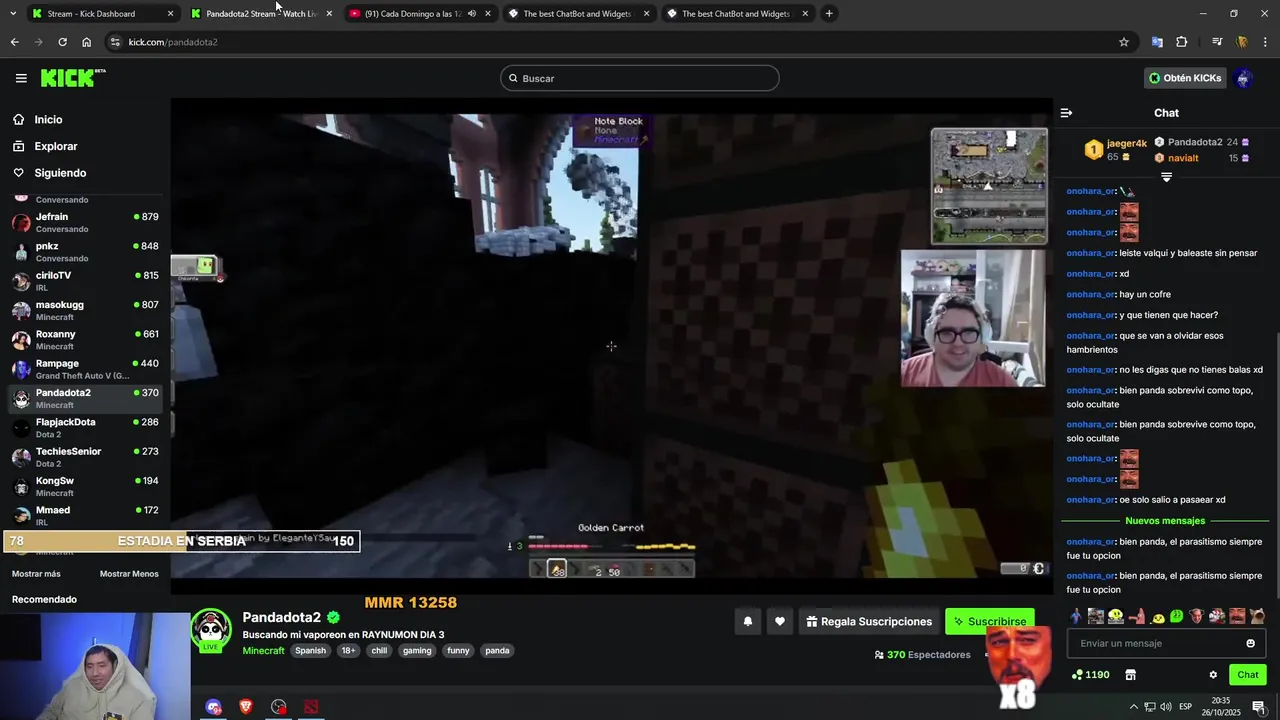Open Siguiendo in the sidebar
This screenshot has height=720, width=1280.
pyautogui.click(x=60, y=173)
